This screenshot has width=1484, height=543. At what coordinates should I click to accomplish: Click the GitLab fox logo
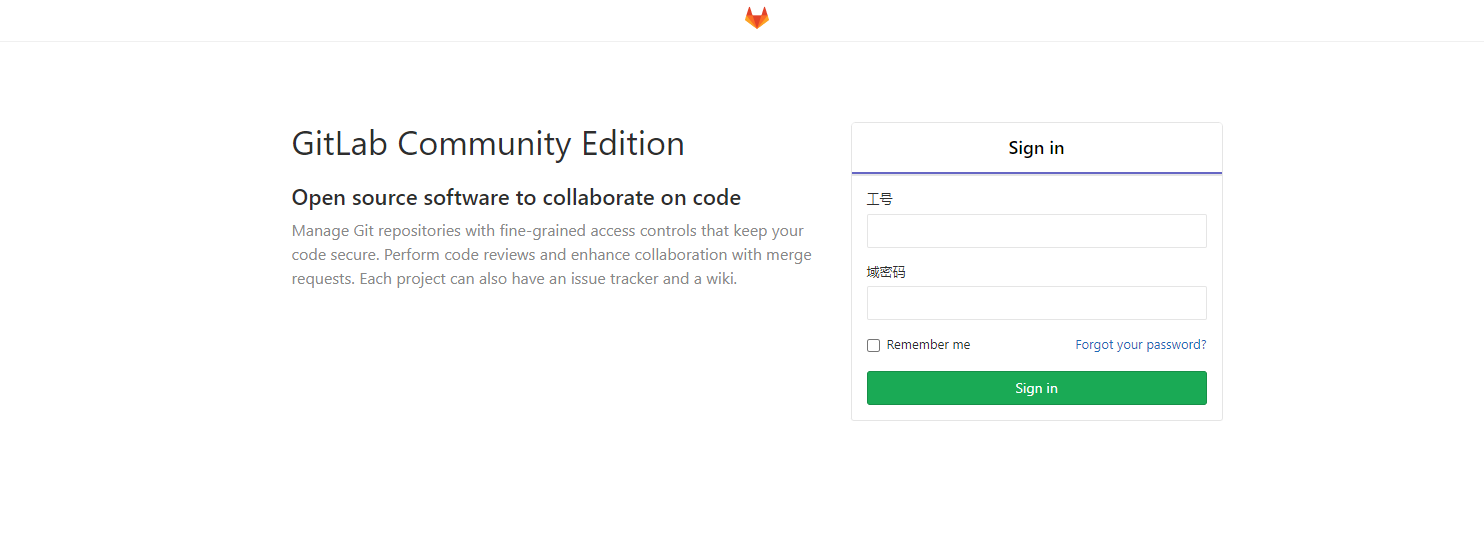756,18
